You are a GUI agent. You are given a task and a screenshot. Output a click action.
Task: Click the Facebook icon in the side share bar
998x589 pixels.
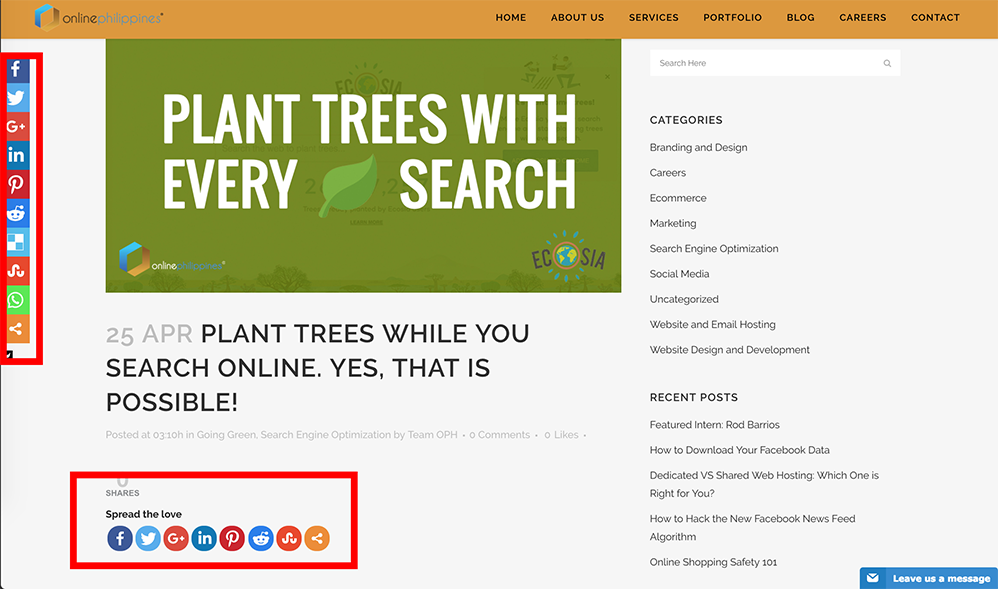coord(17,69)
